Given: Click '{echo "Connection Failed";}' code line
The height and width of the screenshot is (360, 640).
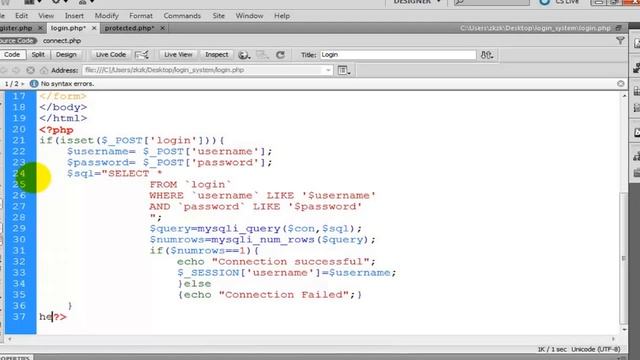Looking at the screenshot, I should point(270,295).
